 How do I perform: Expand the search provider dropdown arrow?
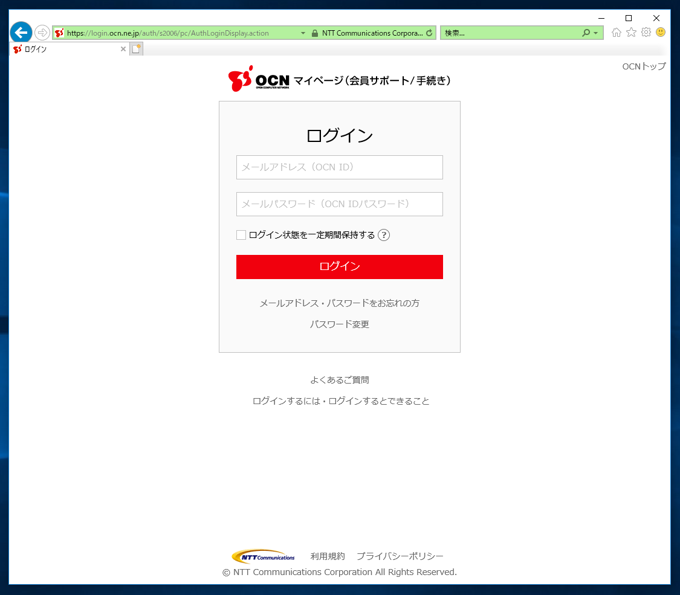coord(596,33)
